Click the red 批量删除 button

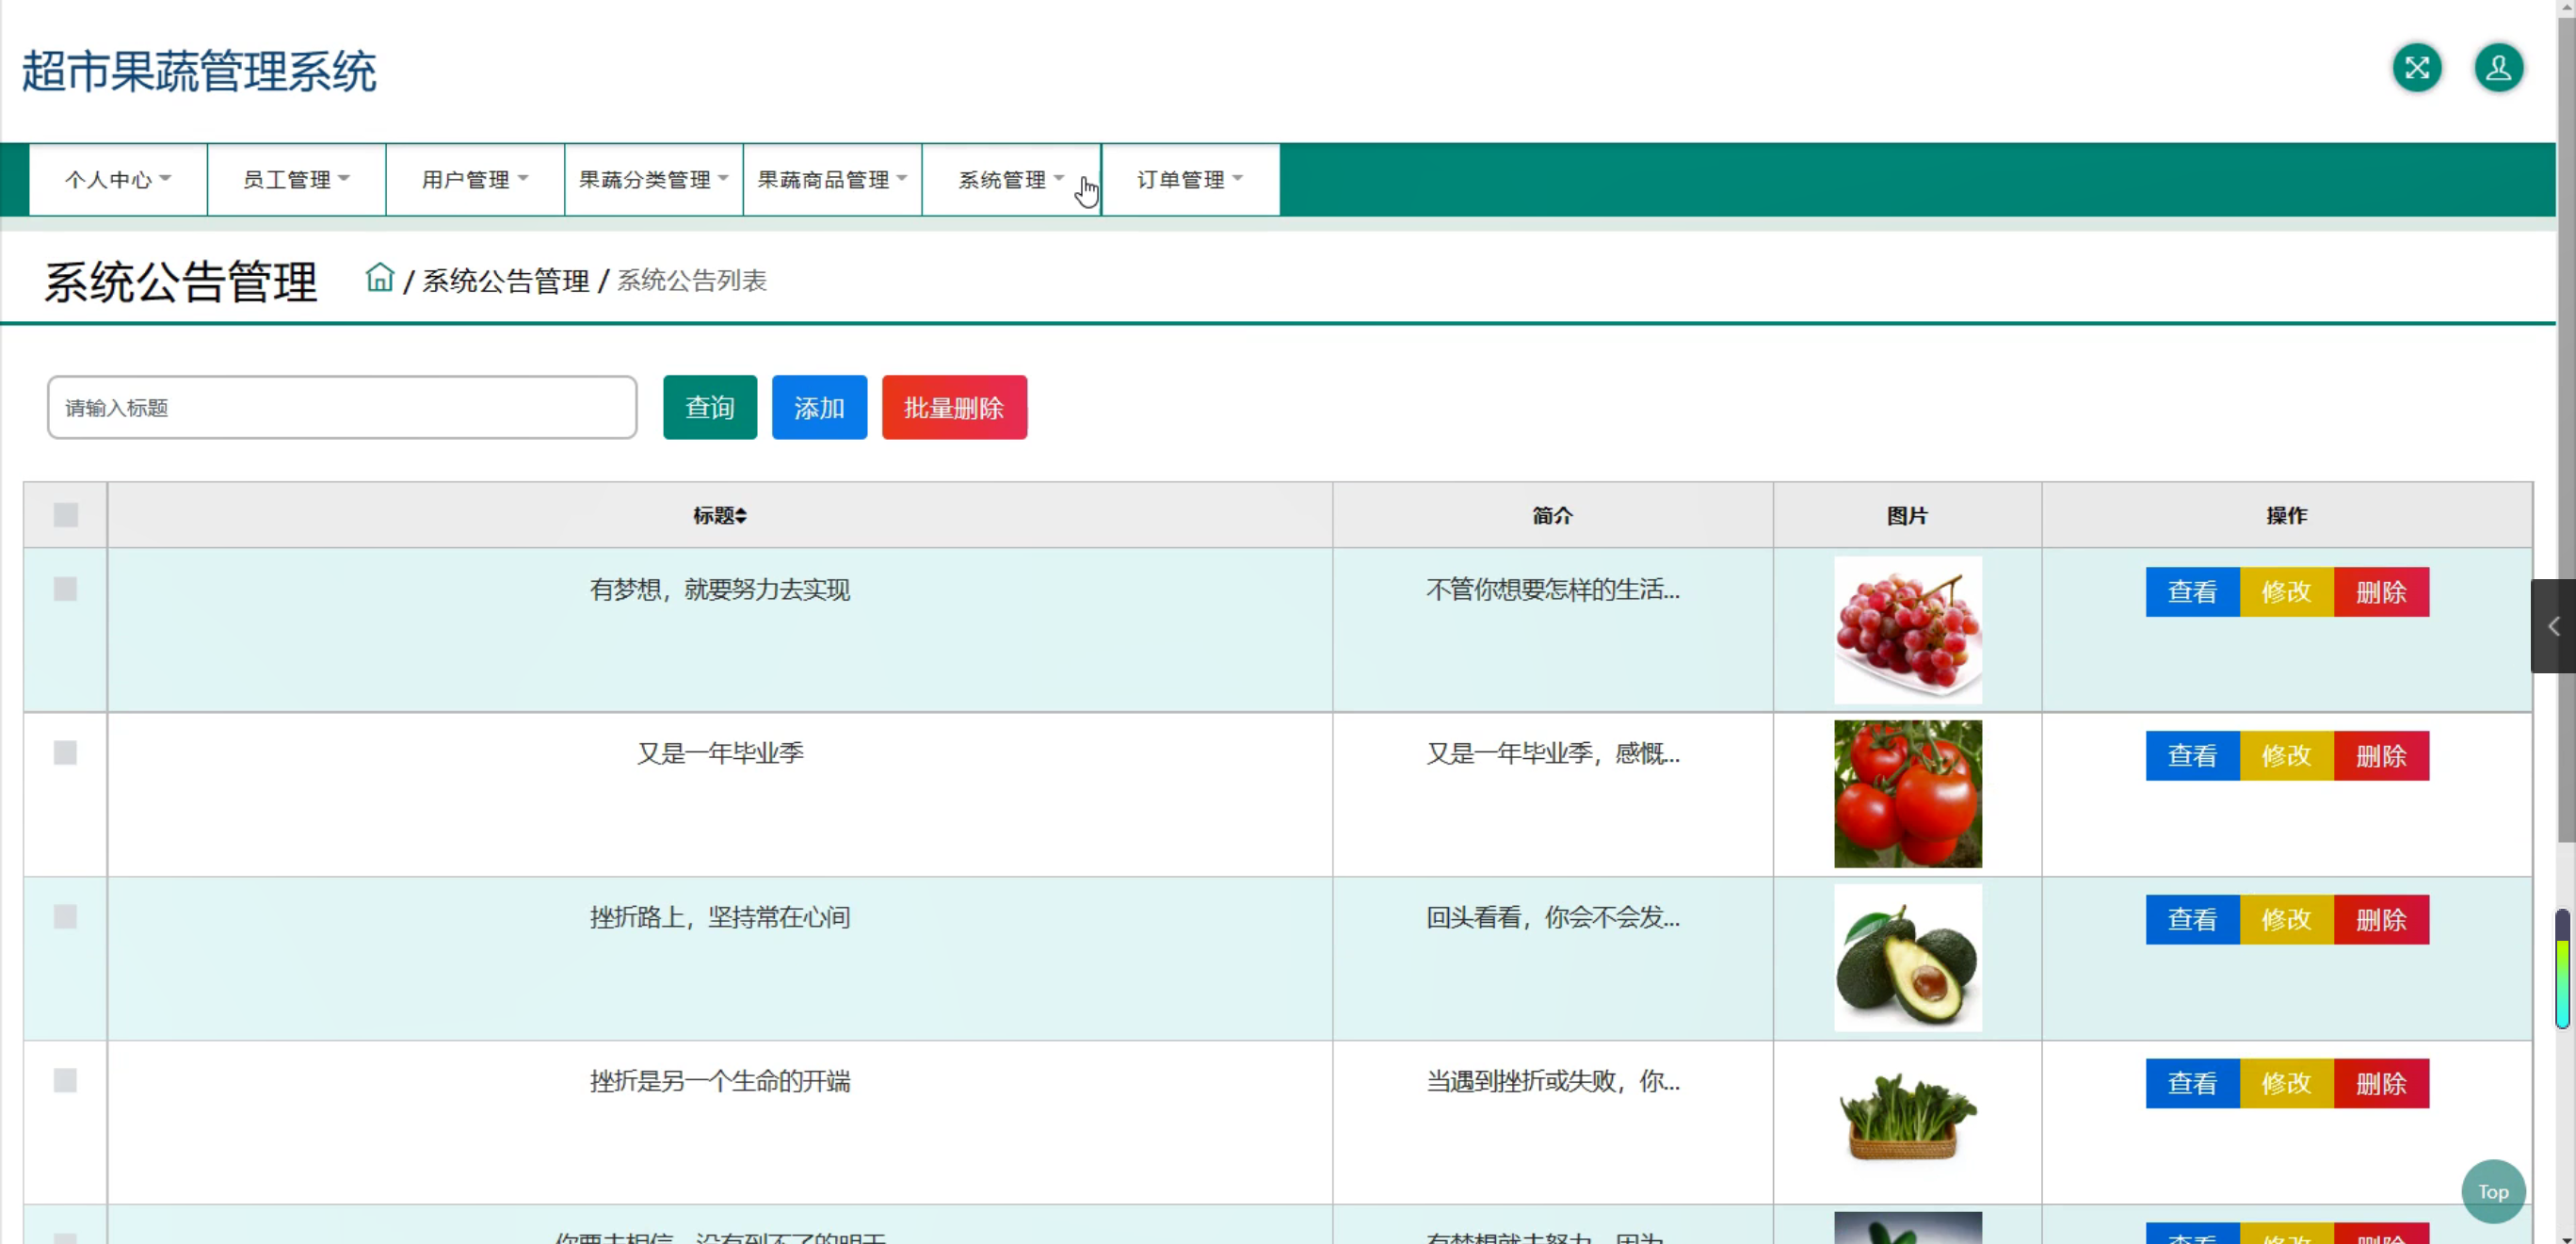pos(953,407)
